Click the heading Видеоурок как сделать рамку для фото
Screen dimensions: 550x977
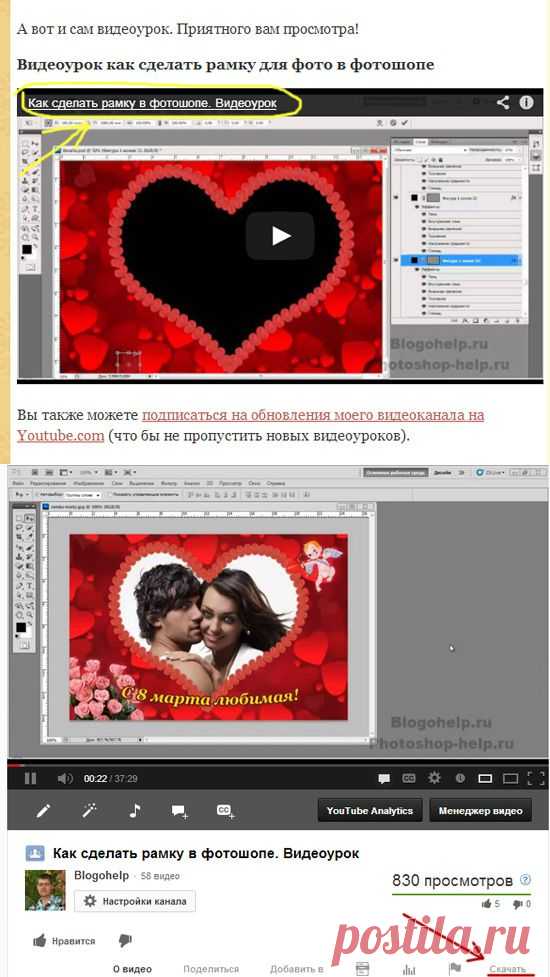coord(225,64)
